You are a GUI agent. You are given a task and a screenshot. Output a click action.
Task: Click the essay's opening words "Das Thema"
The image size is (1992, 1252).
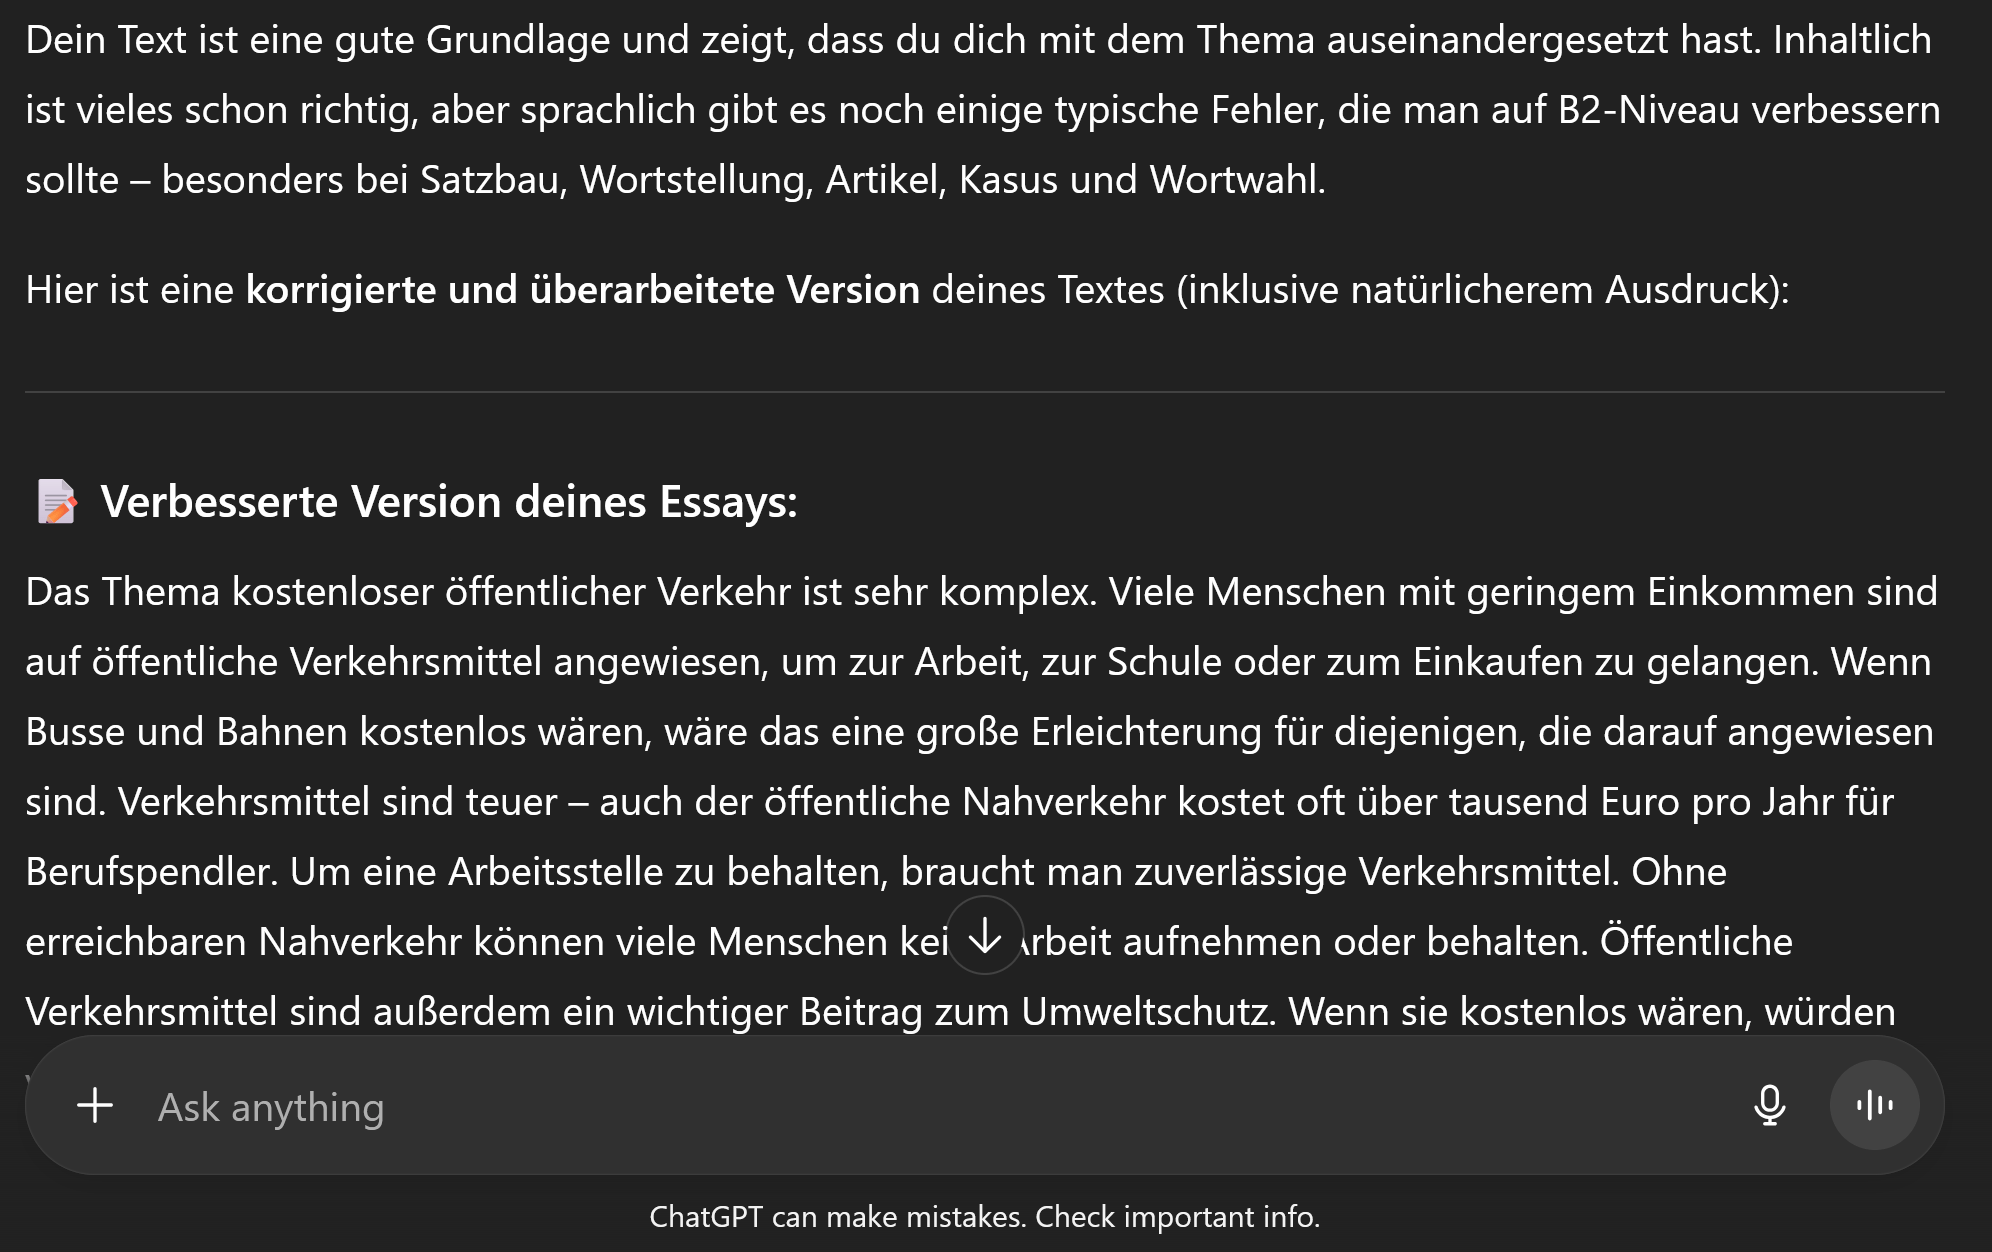pos(122,592)
